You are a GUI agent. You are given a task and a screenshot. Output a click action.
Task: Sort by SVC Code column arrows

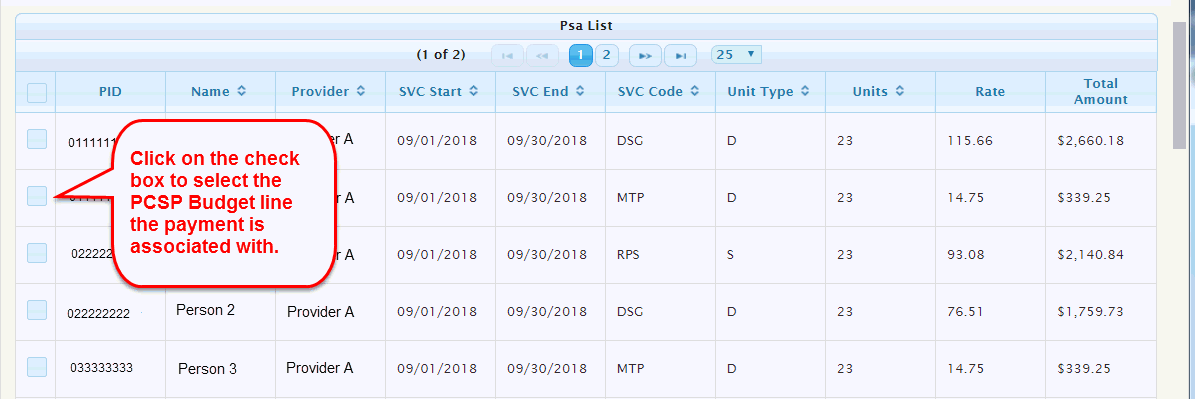point(697,91)
